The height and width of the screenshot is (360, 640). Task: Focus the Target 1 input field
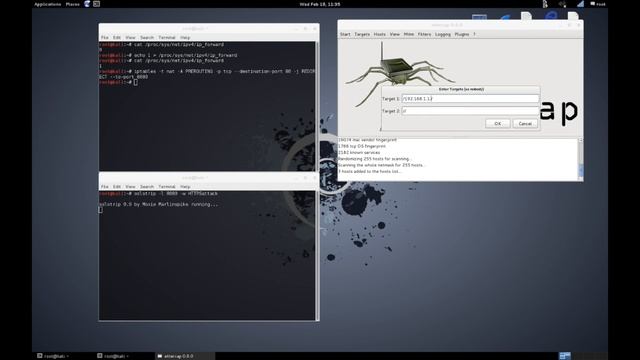tap(470, 99)
